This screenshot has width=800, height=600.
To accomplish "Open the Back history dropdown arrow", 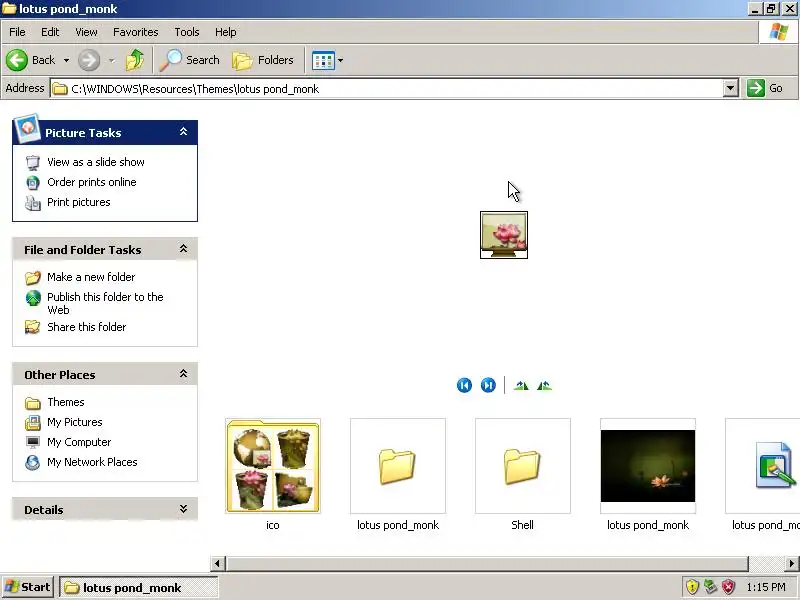I will tap(66, 60).
